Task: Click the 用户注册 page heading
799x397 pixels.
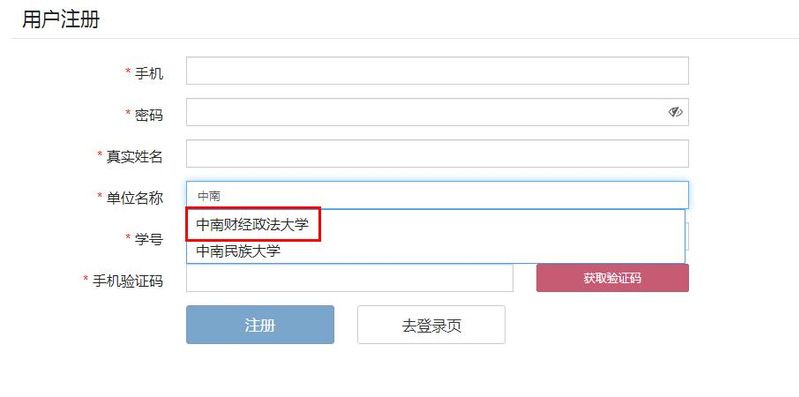Action: 61,20
